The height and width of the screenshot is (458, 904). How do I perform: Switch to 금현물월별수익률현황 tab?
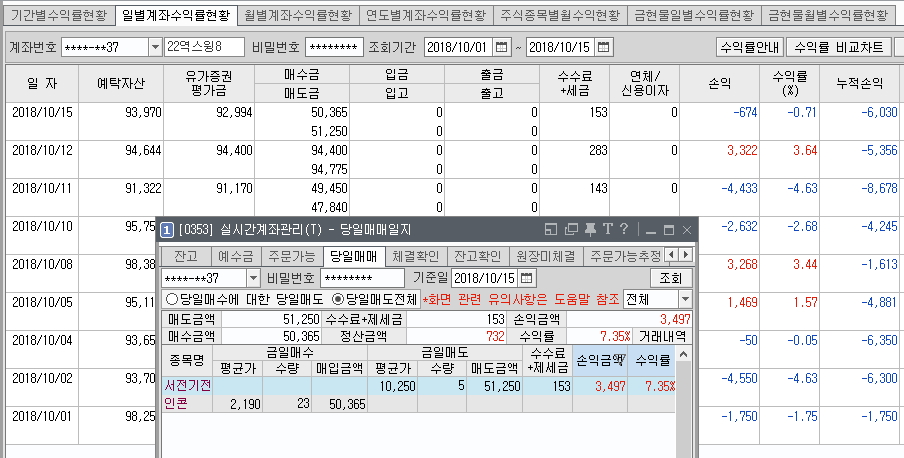click(827, 16)
